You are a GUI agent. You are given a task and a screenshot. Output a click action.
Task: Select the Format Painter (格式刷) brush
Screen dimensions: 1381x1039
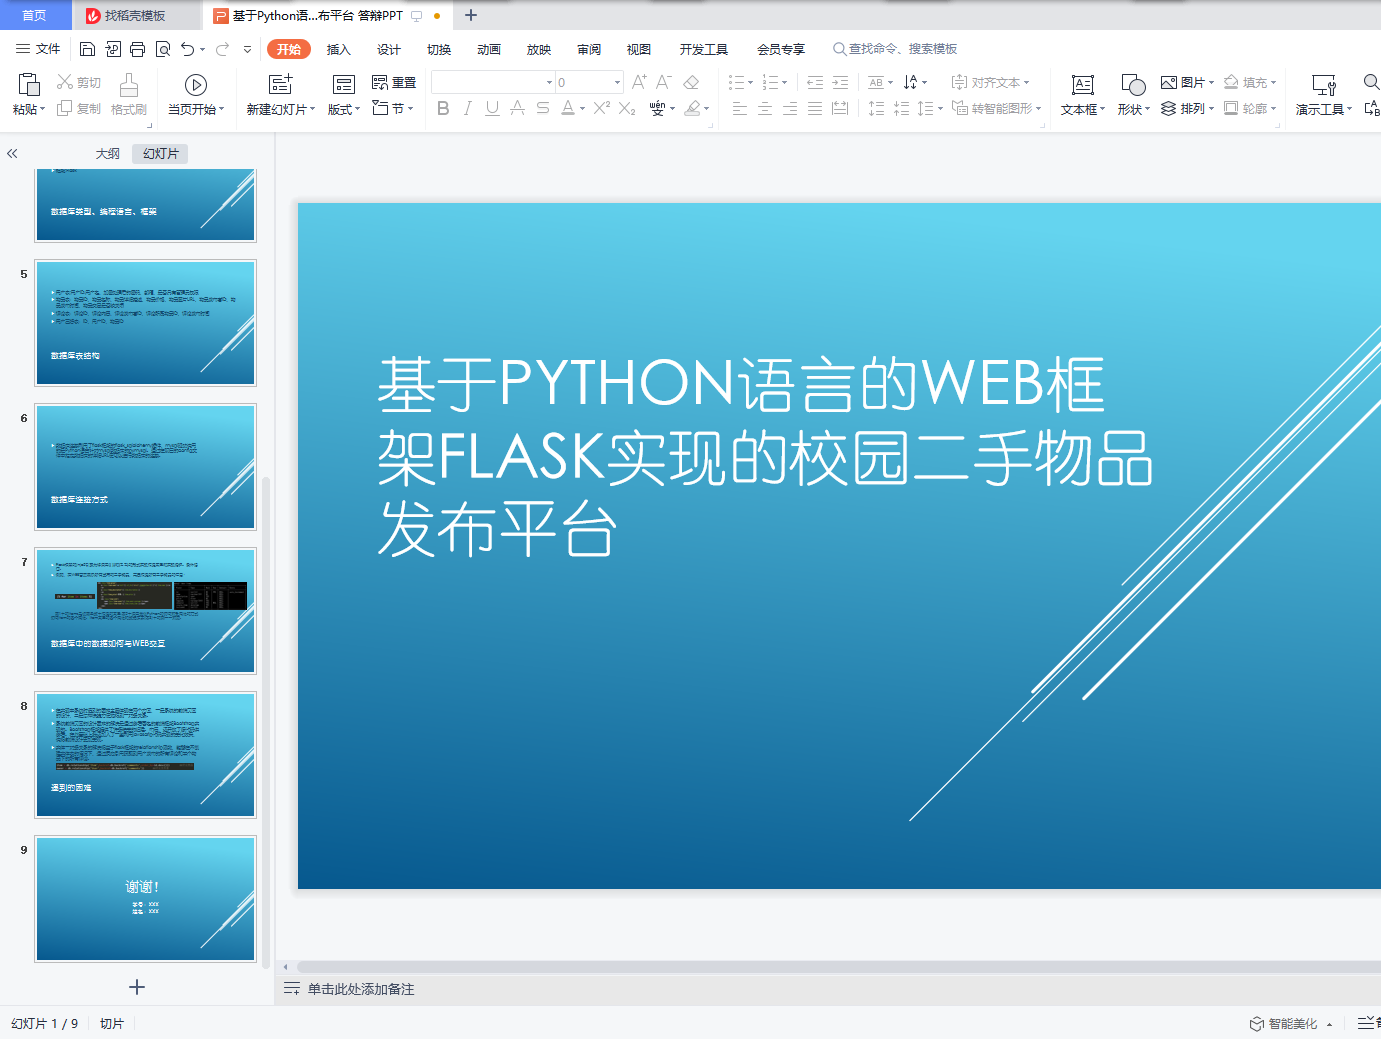129,94
